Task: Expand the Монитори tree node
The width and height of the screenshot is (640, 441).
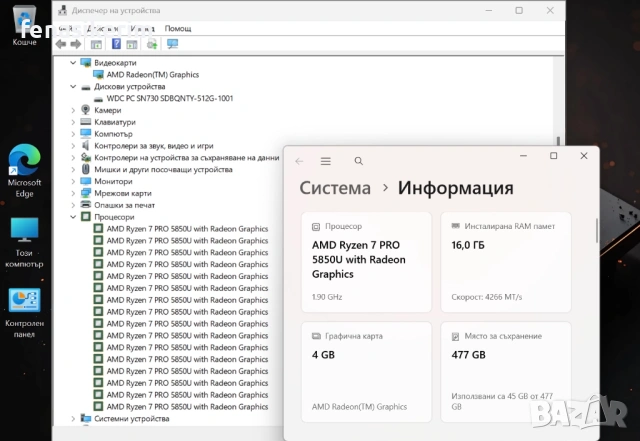Action: [73, 181]
